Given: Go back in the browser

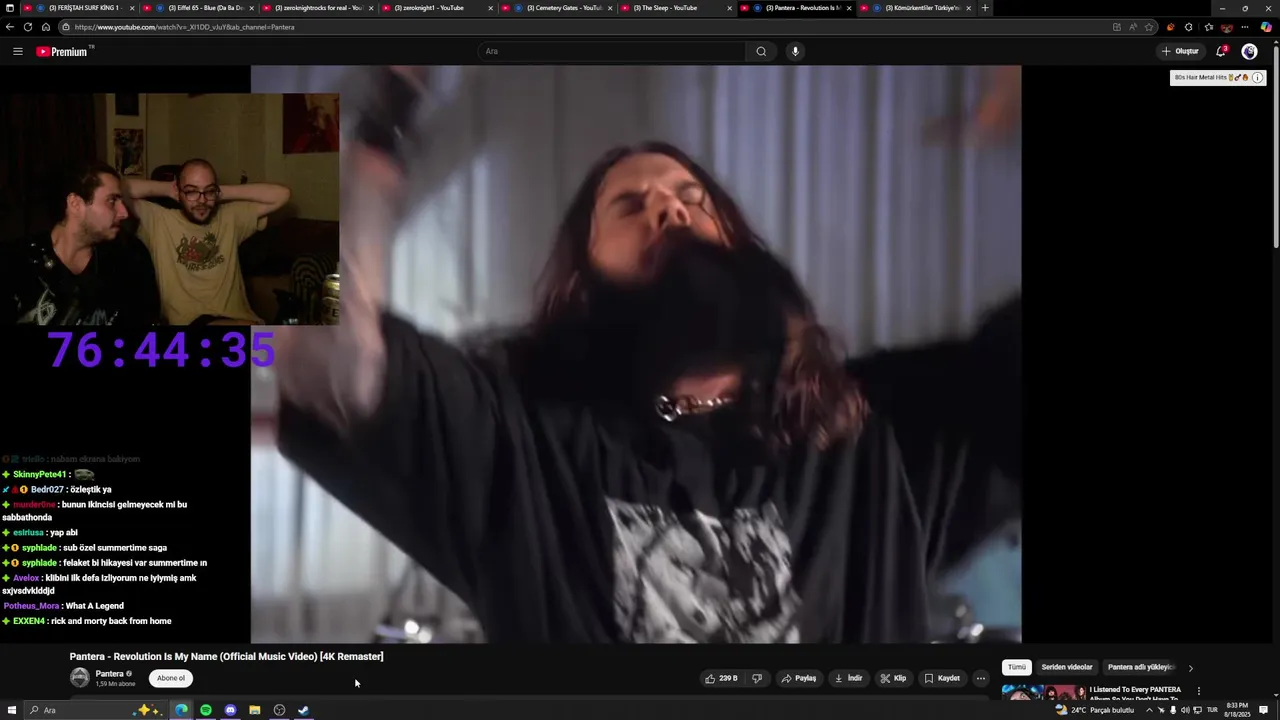Looking at the screenshot, I should pyautogui.click(x=10, y=27).
